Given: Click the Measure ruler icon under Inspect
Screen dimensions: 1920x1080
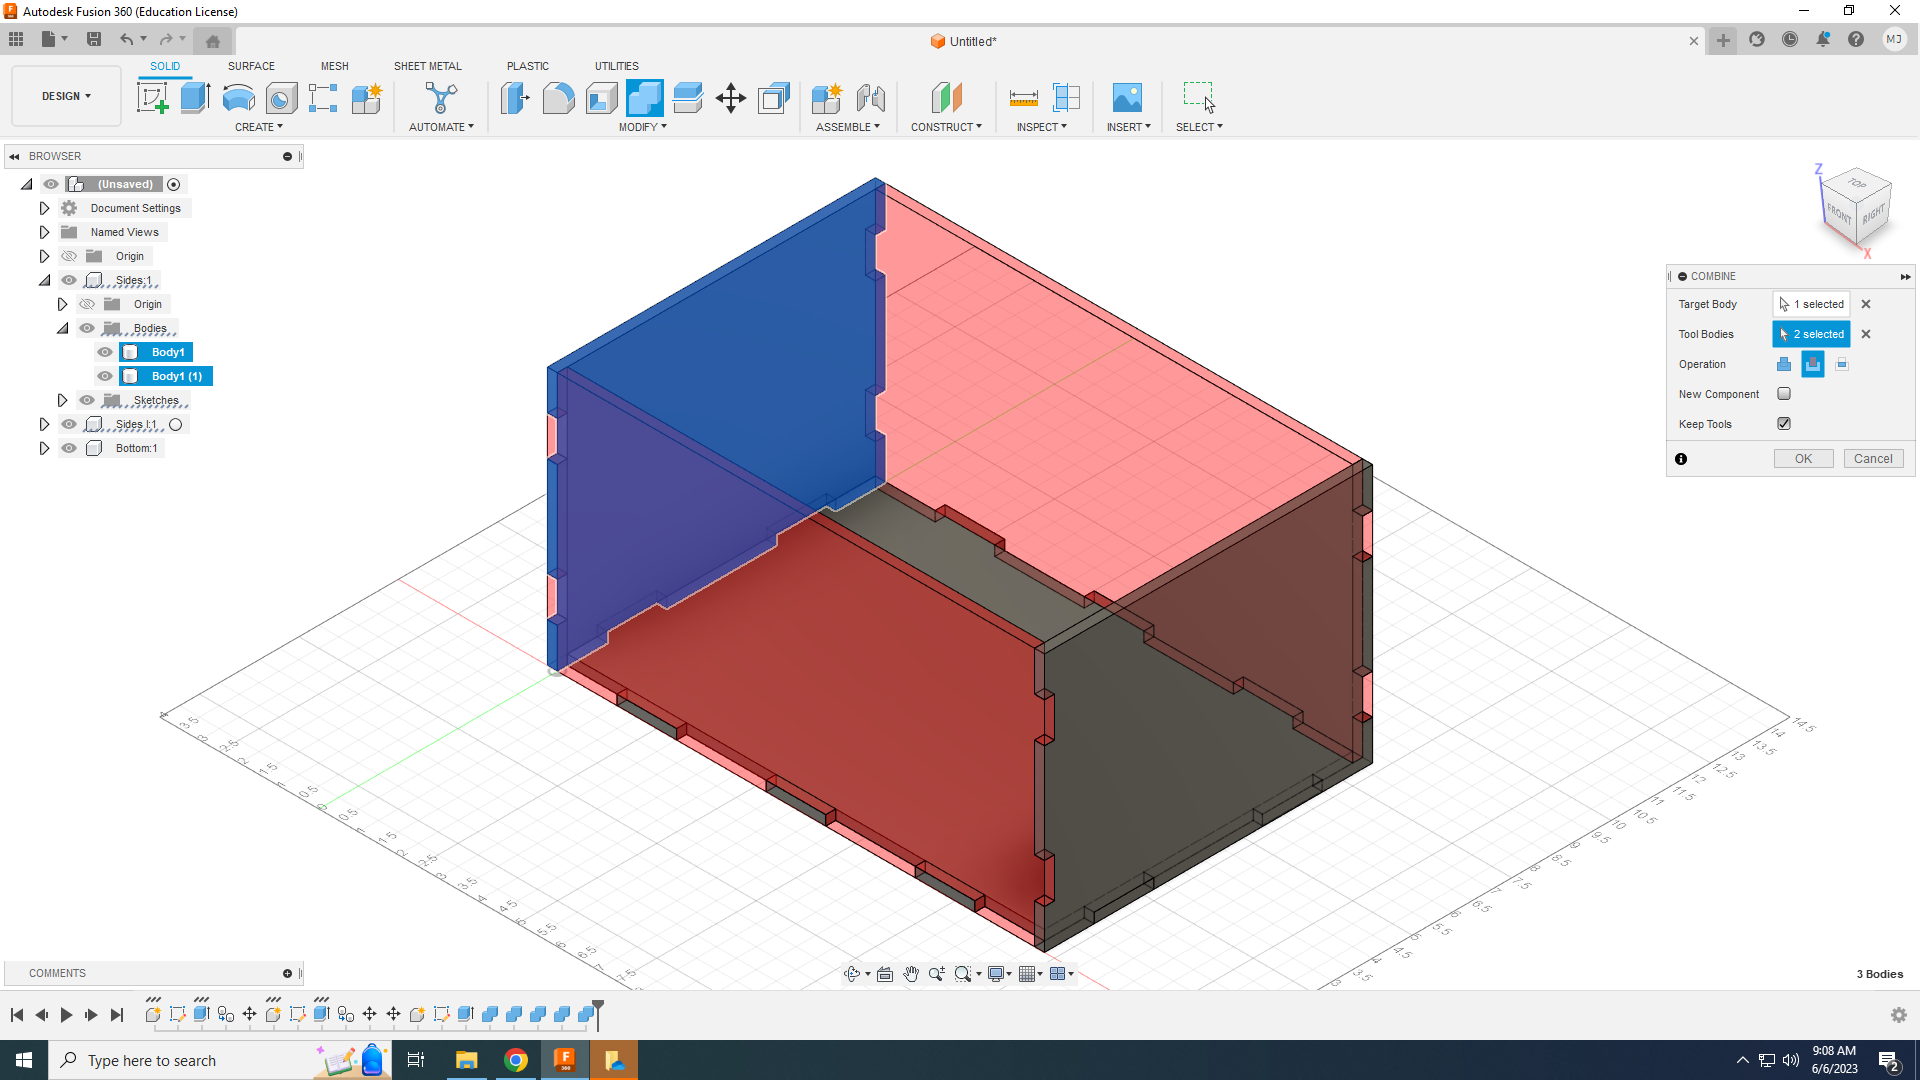Looking at the screenshot, I should click(x=1023, y=98).
